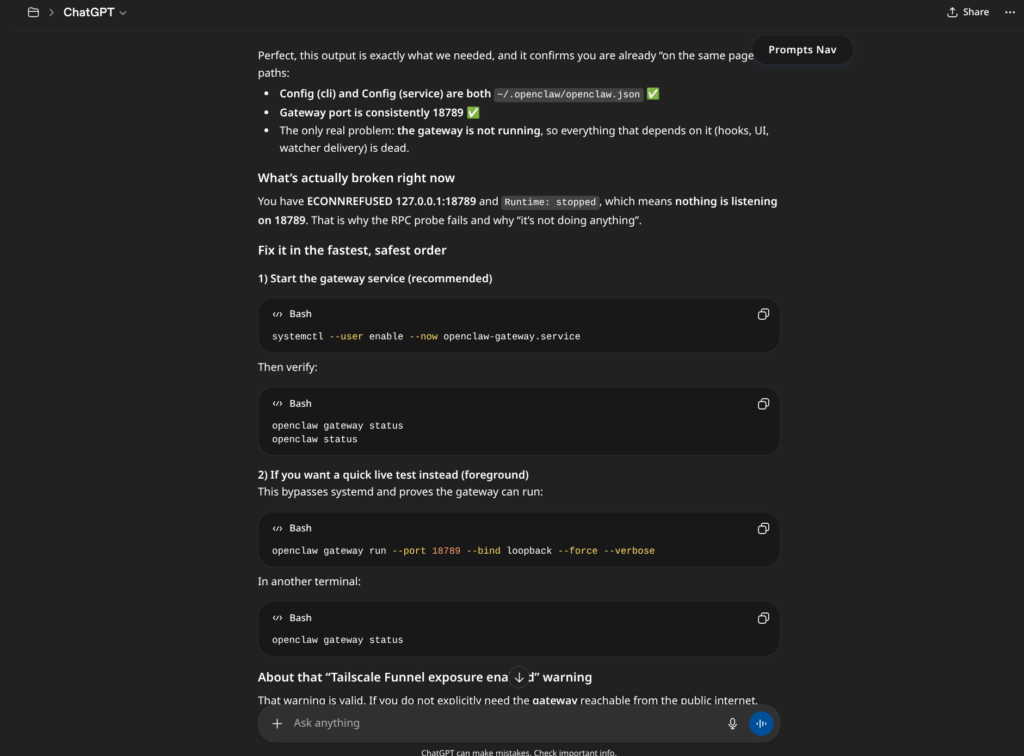Open the three-dots more options menu
Viewport: 1024px width, 756px height.
(x=1010, y=12)
